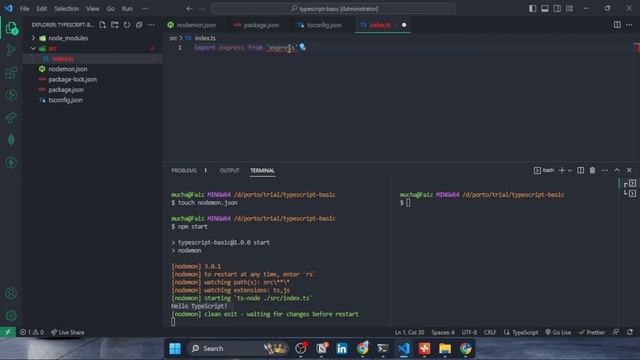
Task: Click the src breadcrumb segment
Action: click(173, 38)
